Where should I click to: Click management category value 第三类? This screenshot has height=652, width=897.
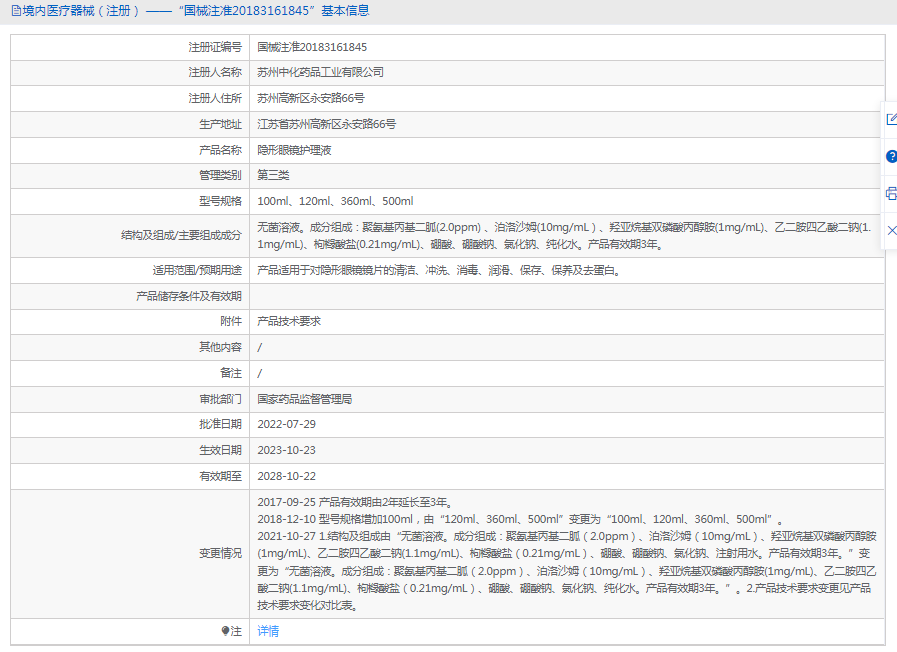click(273, 175)
